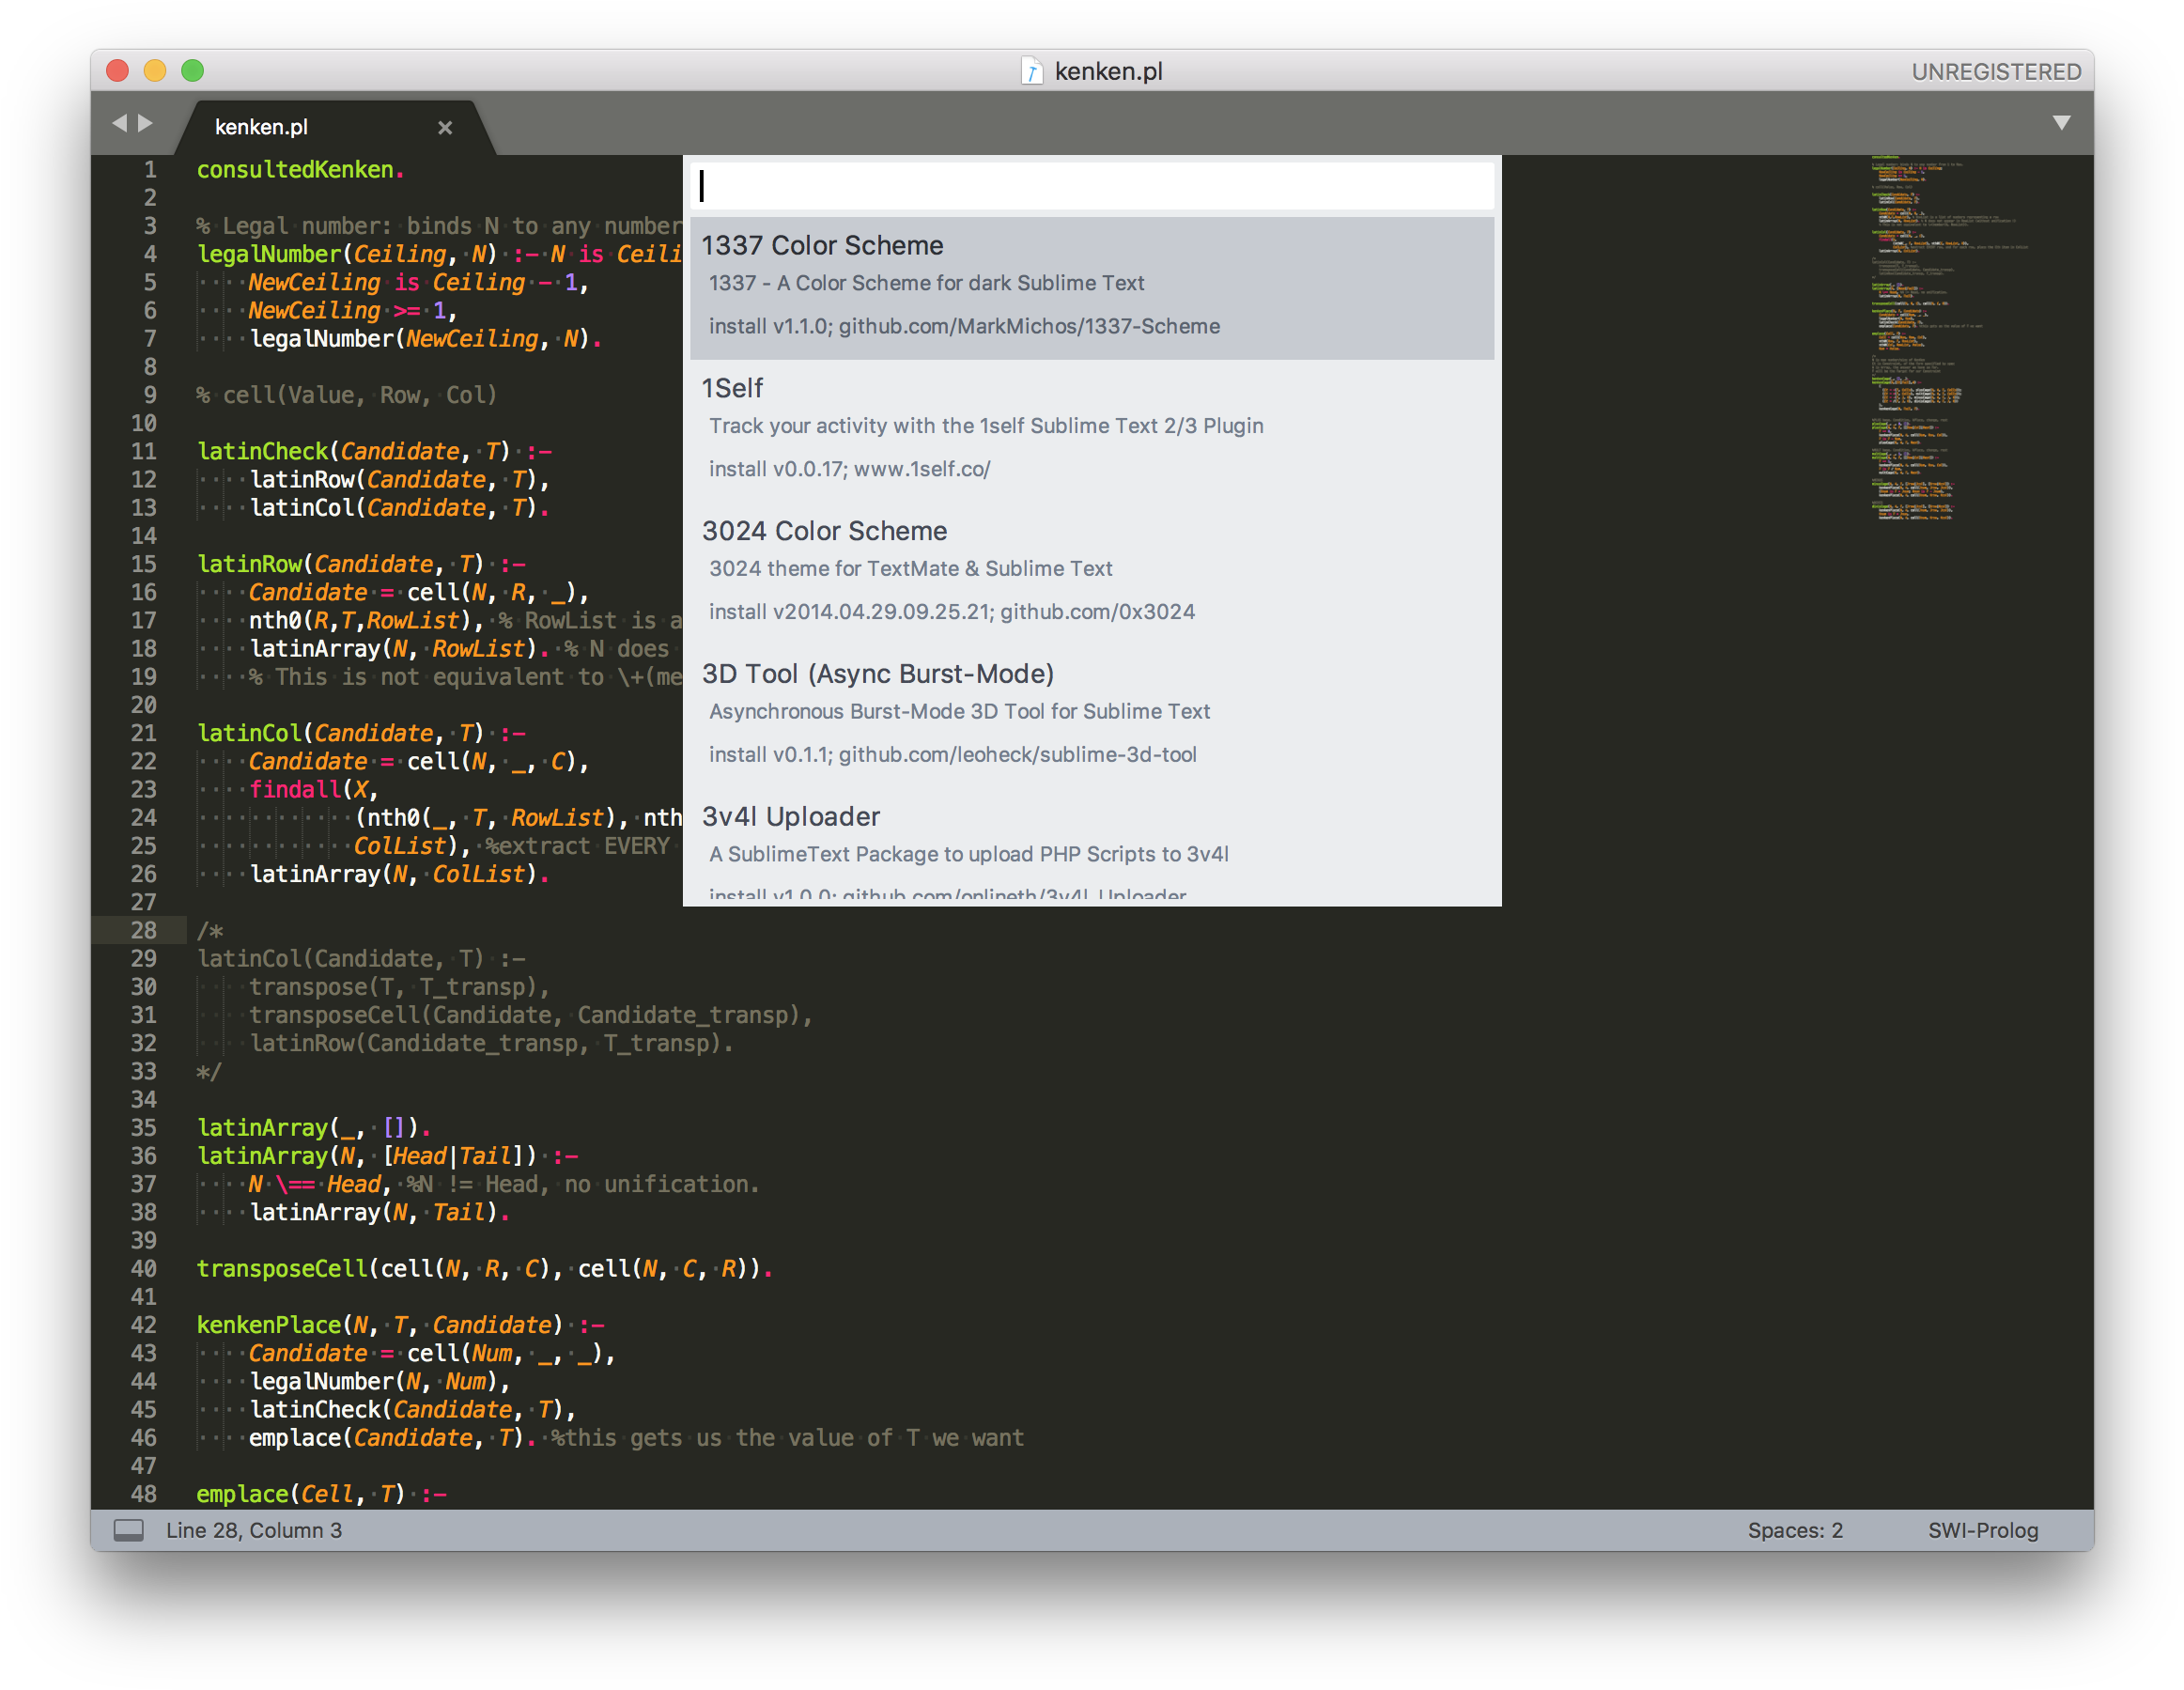
Task: Open the SWI-Prolog syntax selector
Action: coord(1982,1530)
